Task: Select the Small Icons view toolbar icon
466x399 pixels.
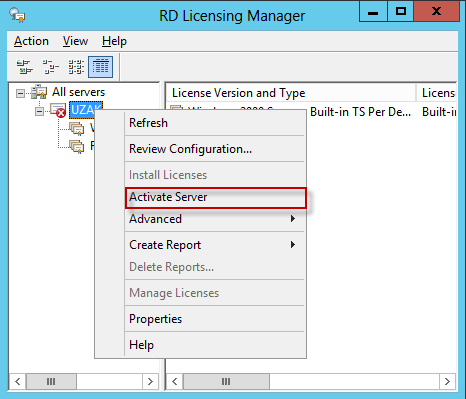Action: (x=51, y=66)
